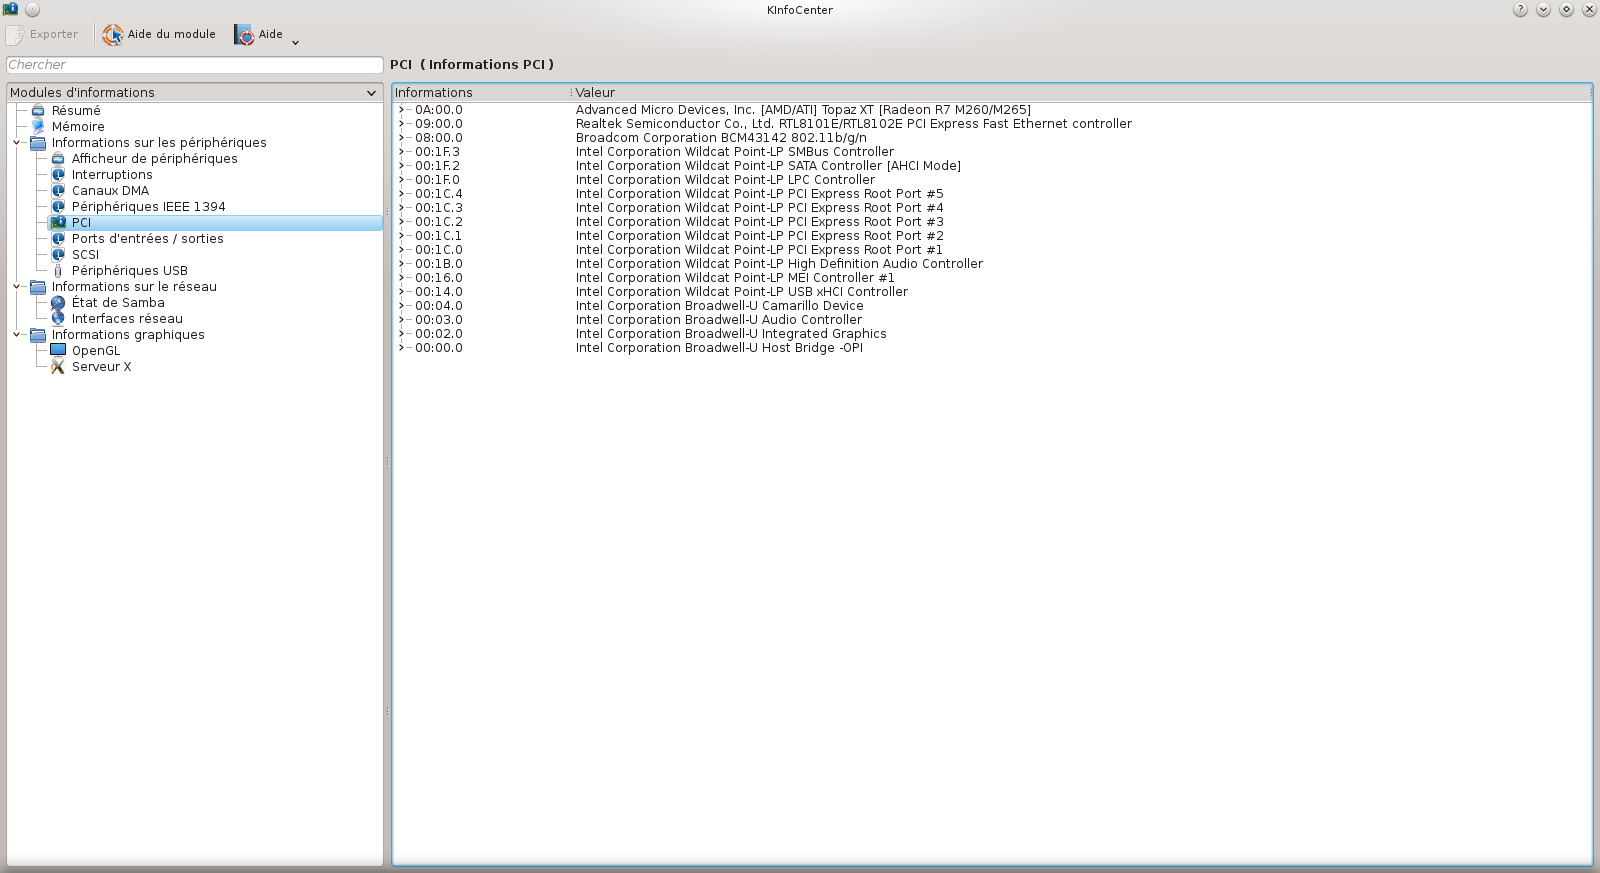Collapse Informations sur le réseau branch
This screenshot has height=873, width=1600.
pos(17,287)
